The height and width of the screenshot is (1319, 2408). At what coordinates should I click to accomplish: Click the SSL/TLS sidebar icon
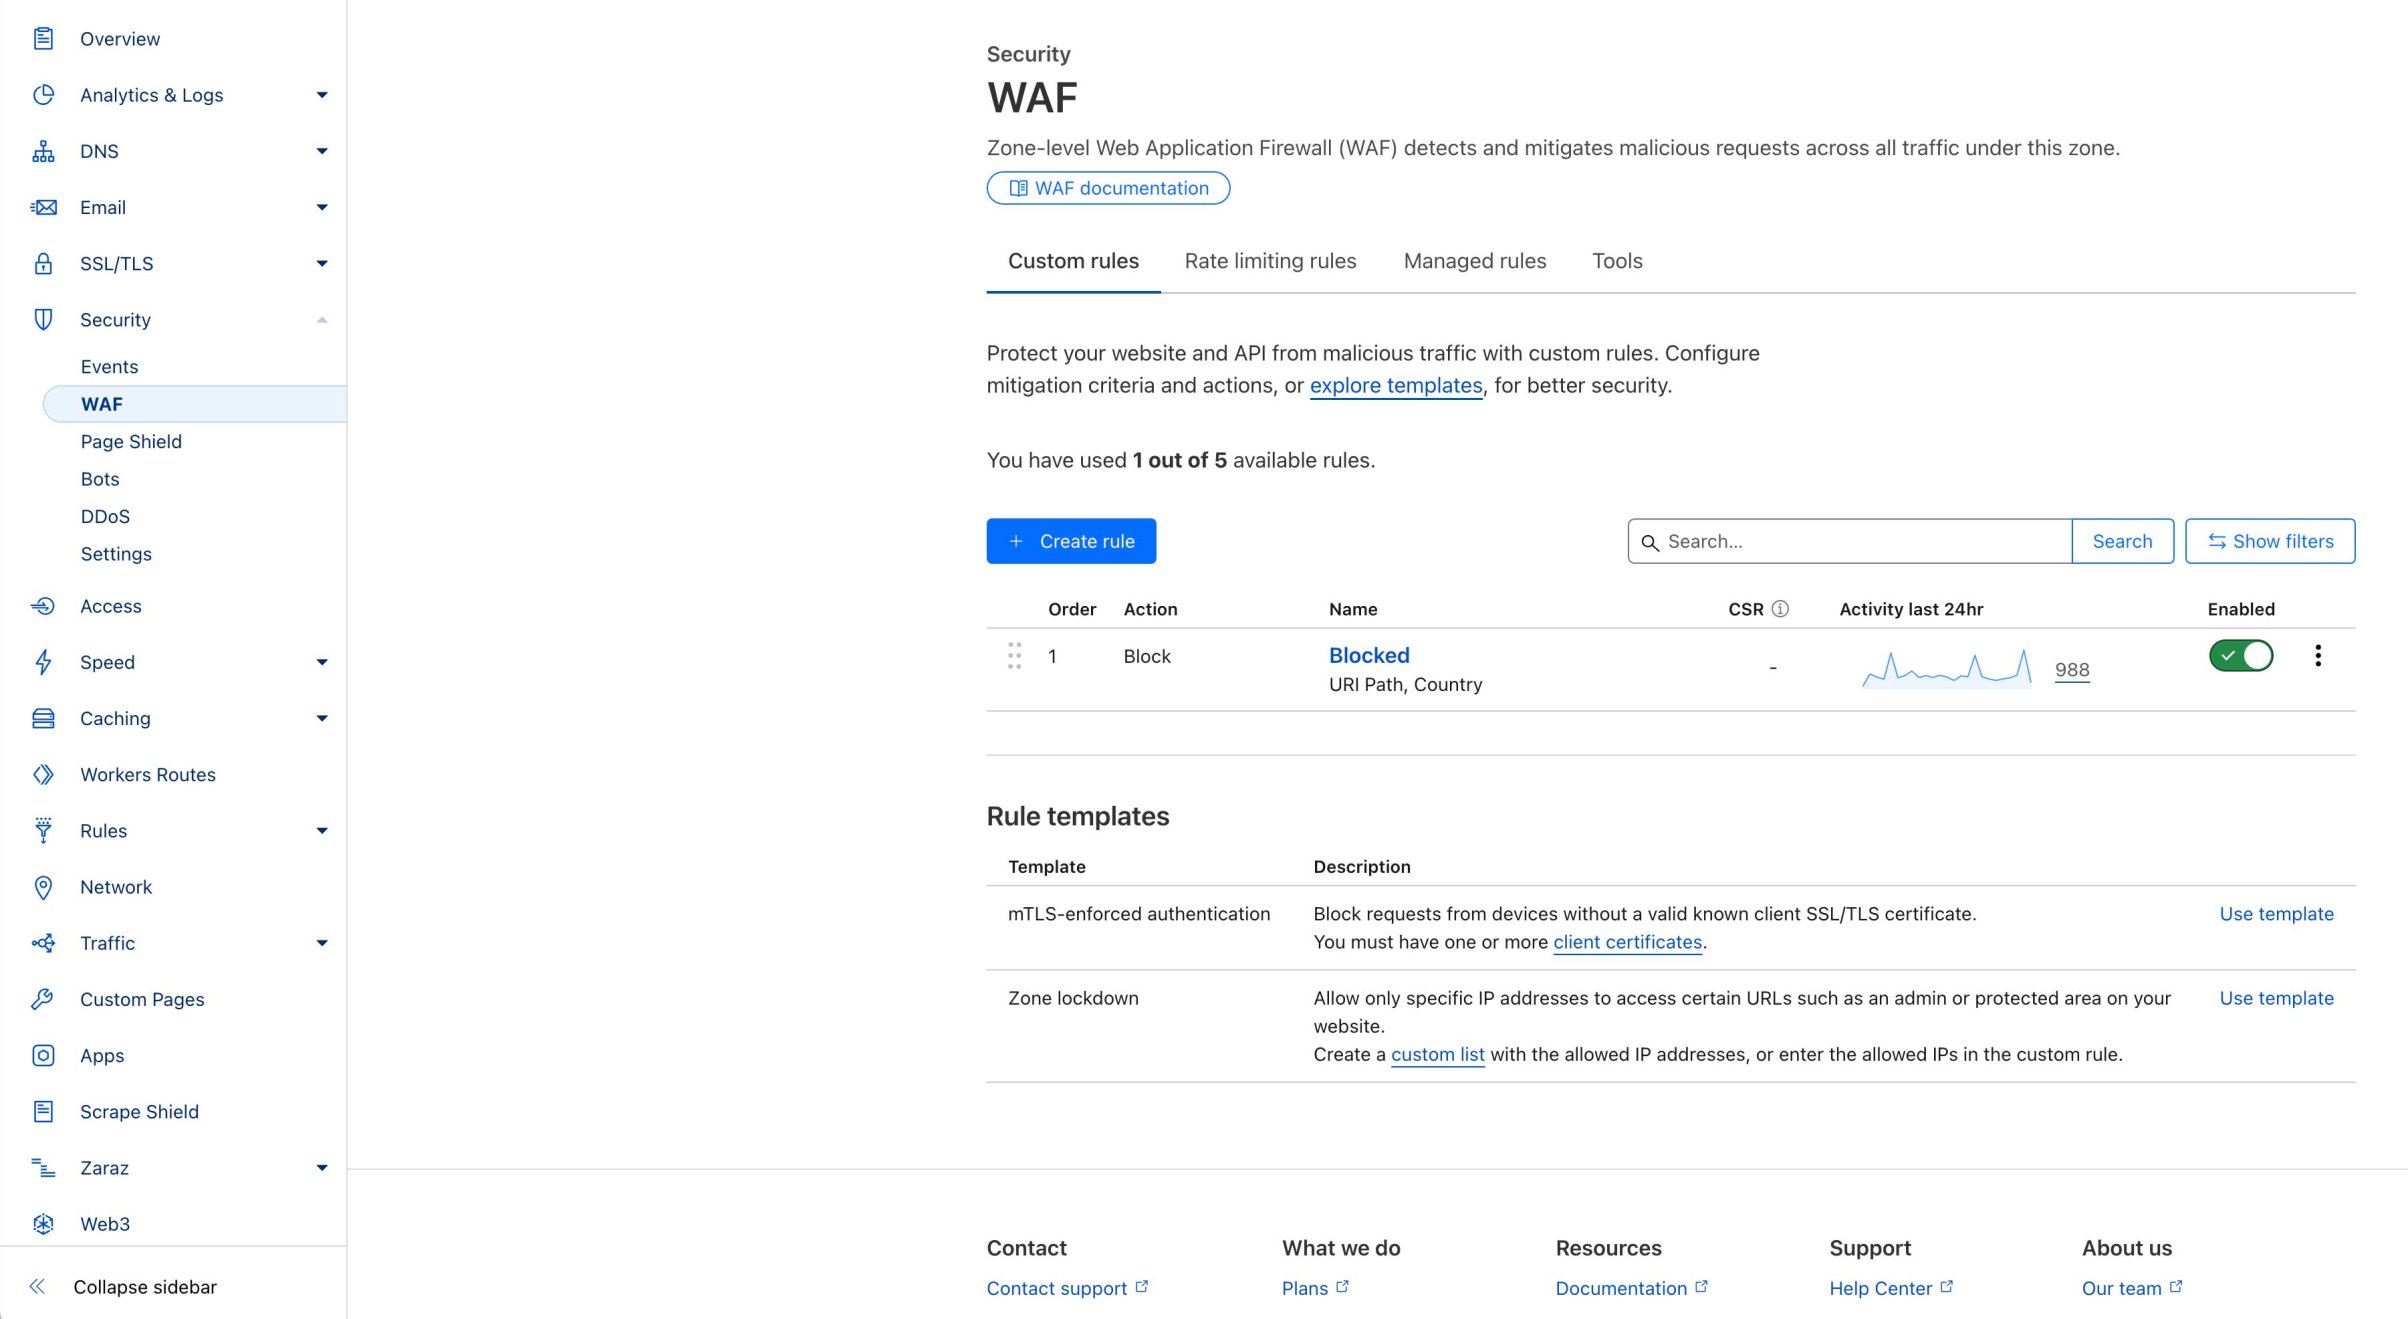[x=44, y=263]
